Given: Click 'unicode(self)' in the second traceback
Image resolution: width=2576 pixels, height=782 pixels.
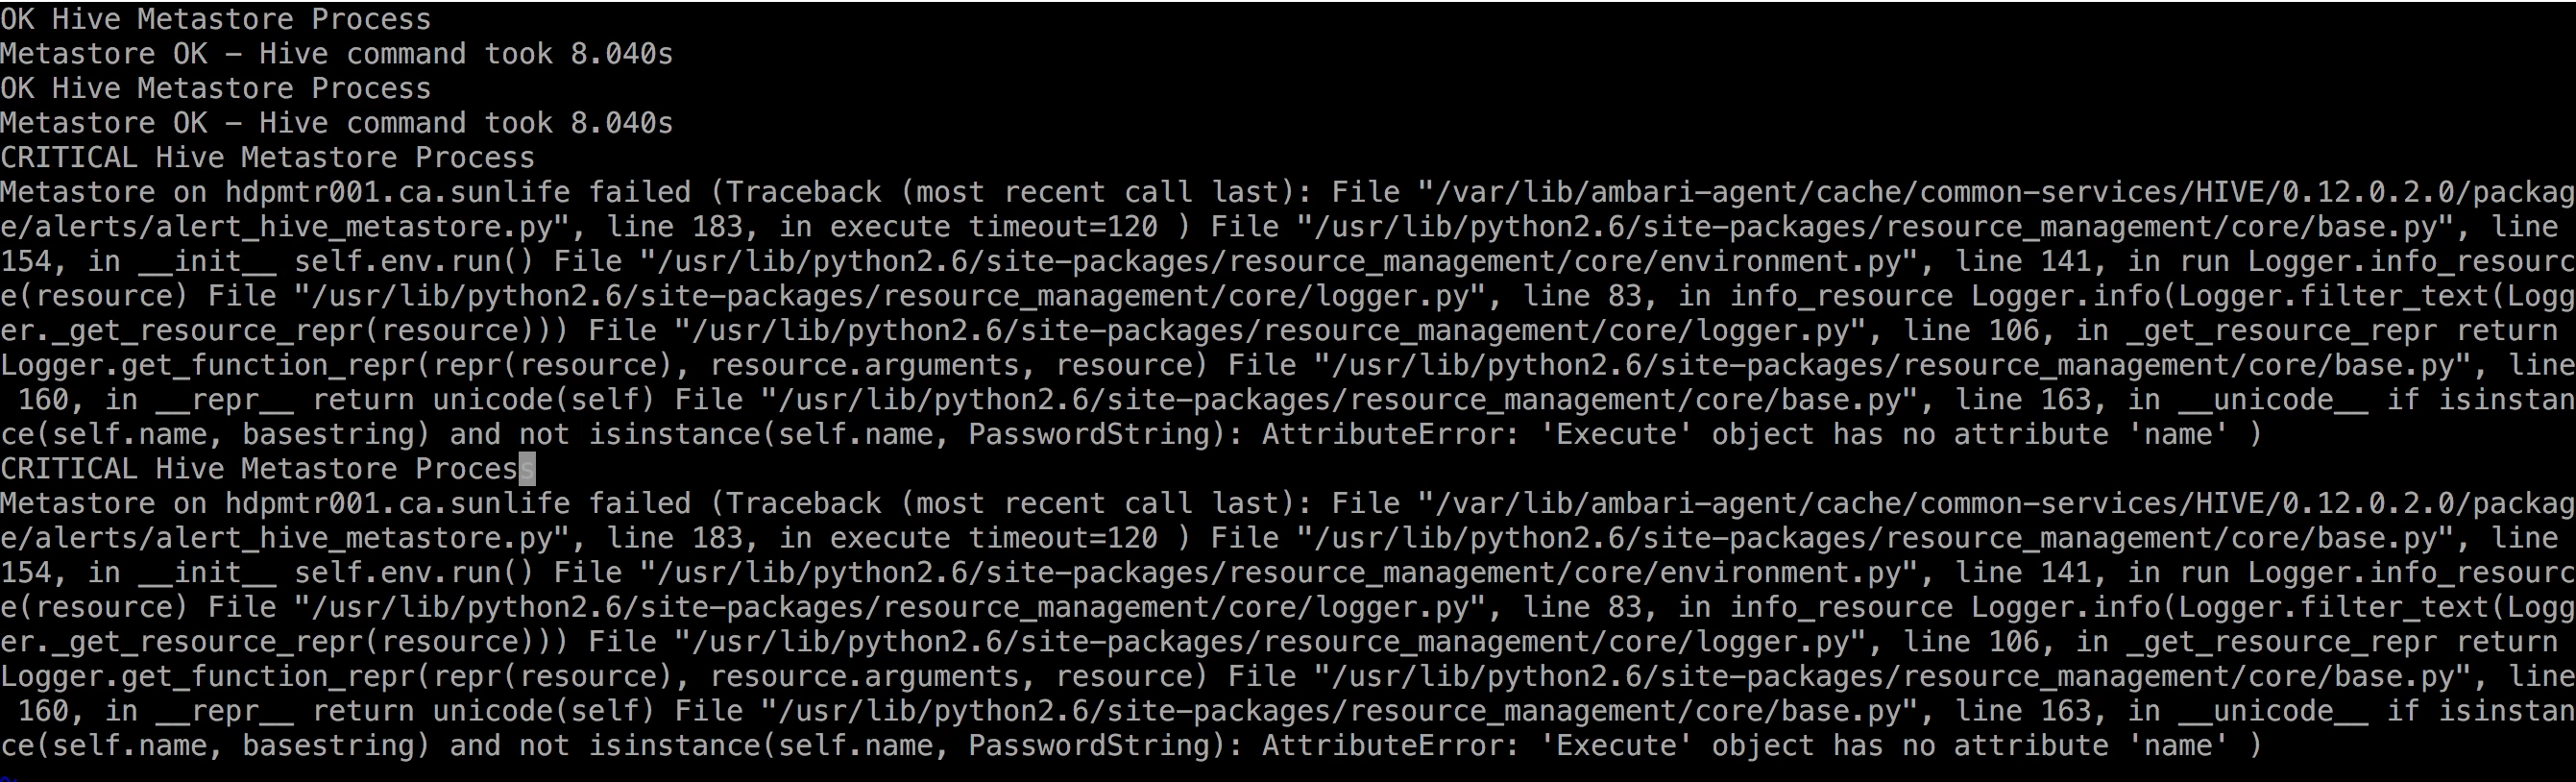Looking at the screenshot, I should tap(544, 711).
